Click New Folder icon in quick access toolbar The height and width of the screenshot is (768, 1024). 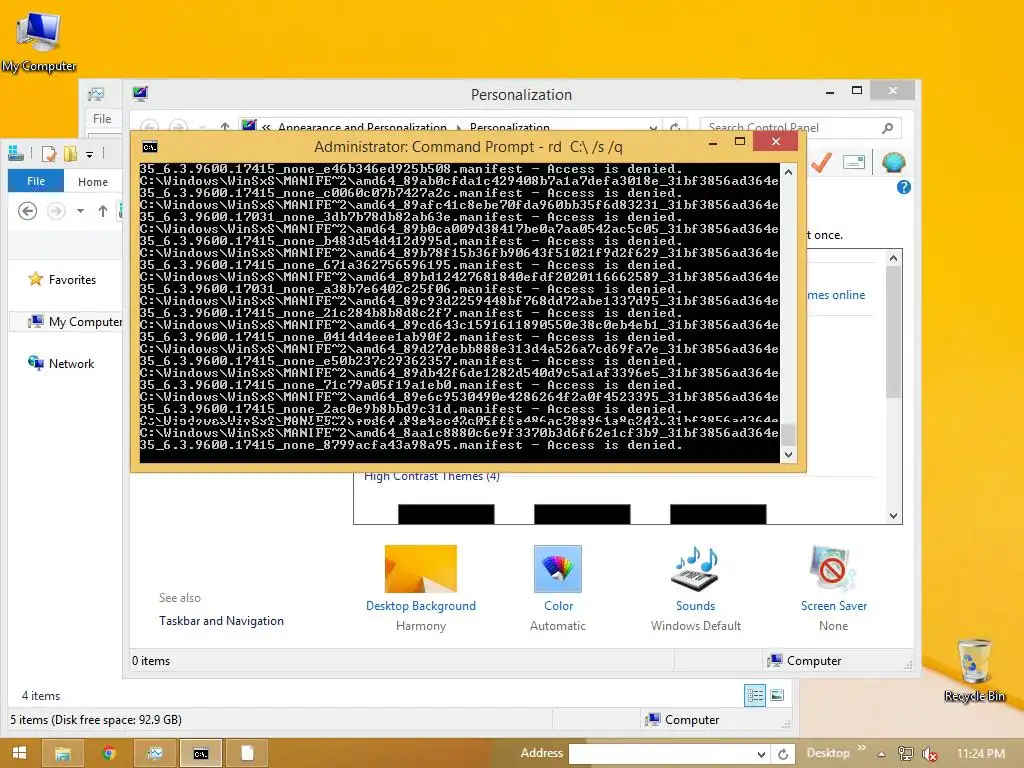click(70, 154)
